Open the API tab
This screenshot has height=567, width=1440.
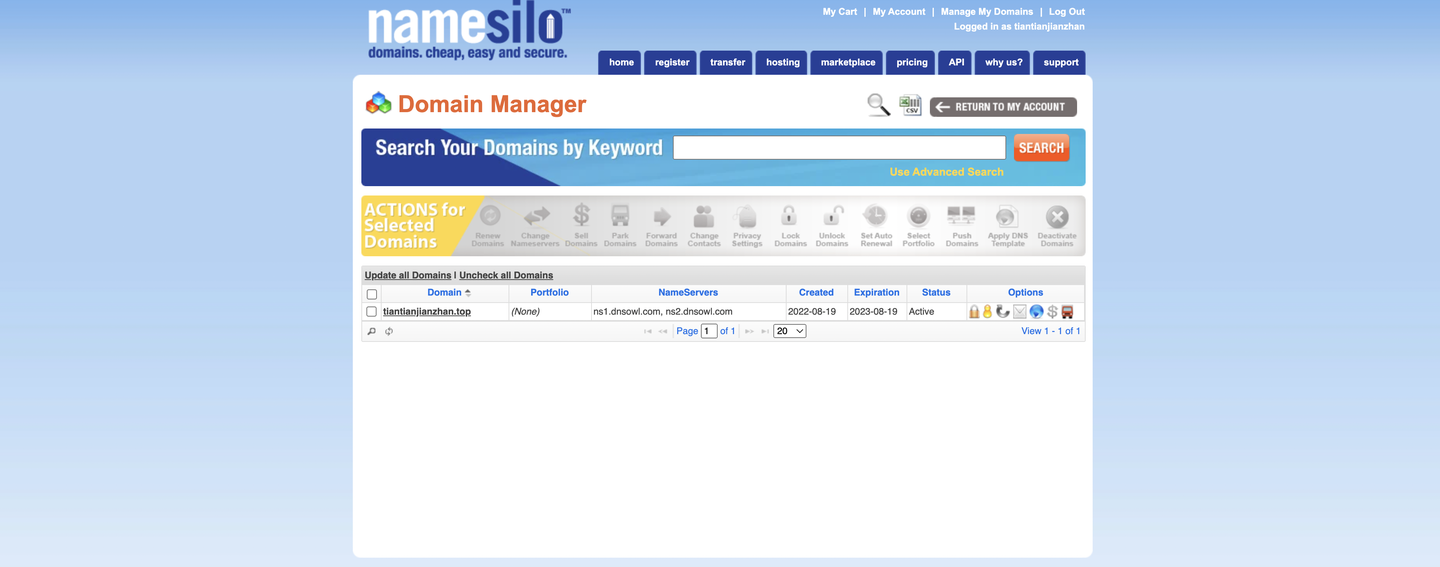point(956,63)
